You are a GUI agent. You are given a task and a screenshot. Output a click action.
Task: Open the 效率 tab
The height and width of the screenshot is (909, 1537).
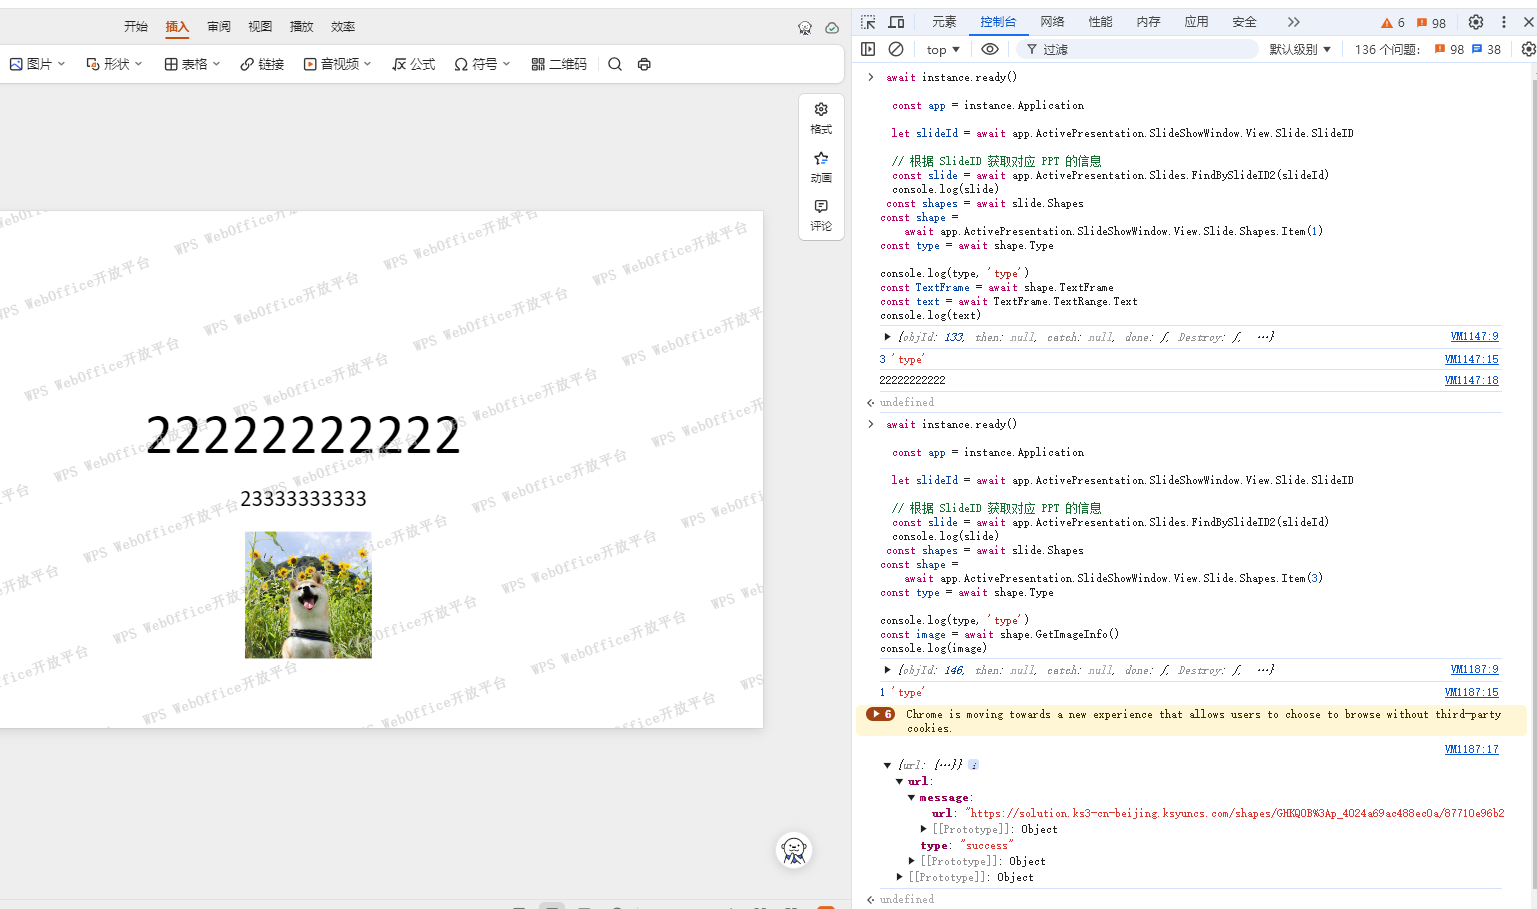tap(343, 27)
